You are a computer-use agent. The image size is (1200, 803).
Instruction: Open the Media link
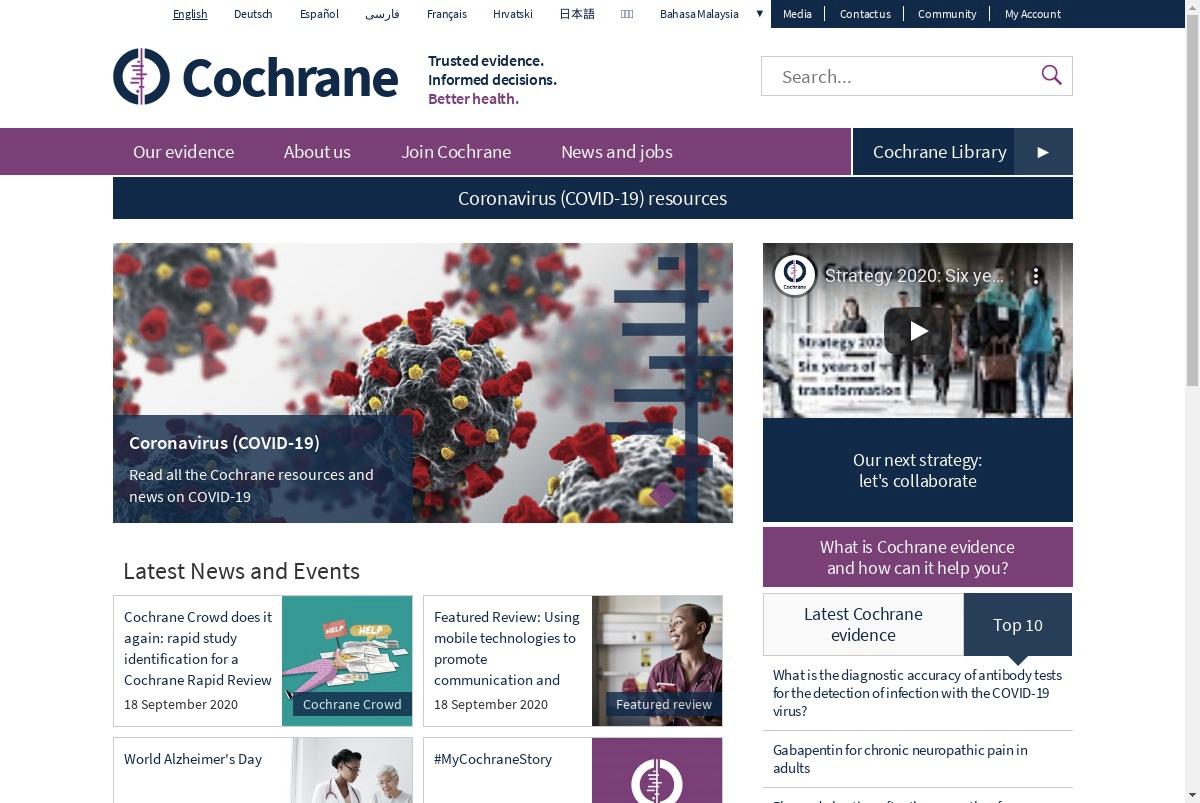click(x=797, y=14)
